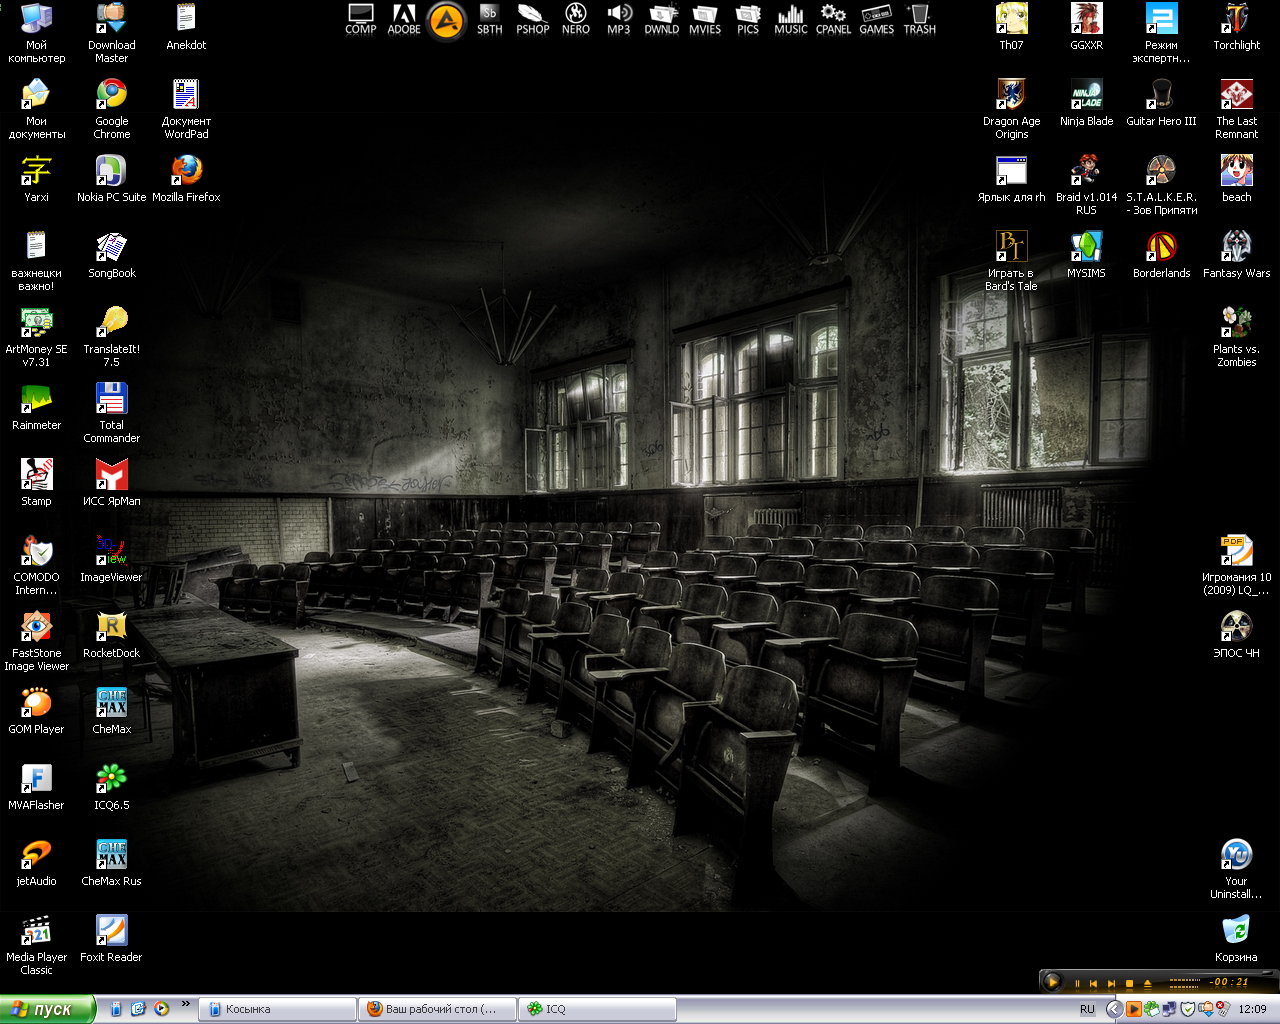Image resolution: width=1280 pixels, height=1024 pixels.
Task: Open the MP3 dock shortcut
Action: pyautogui.click(x=619, y=19)
